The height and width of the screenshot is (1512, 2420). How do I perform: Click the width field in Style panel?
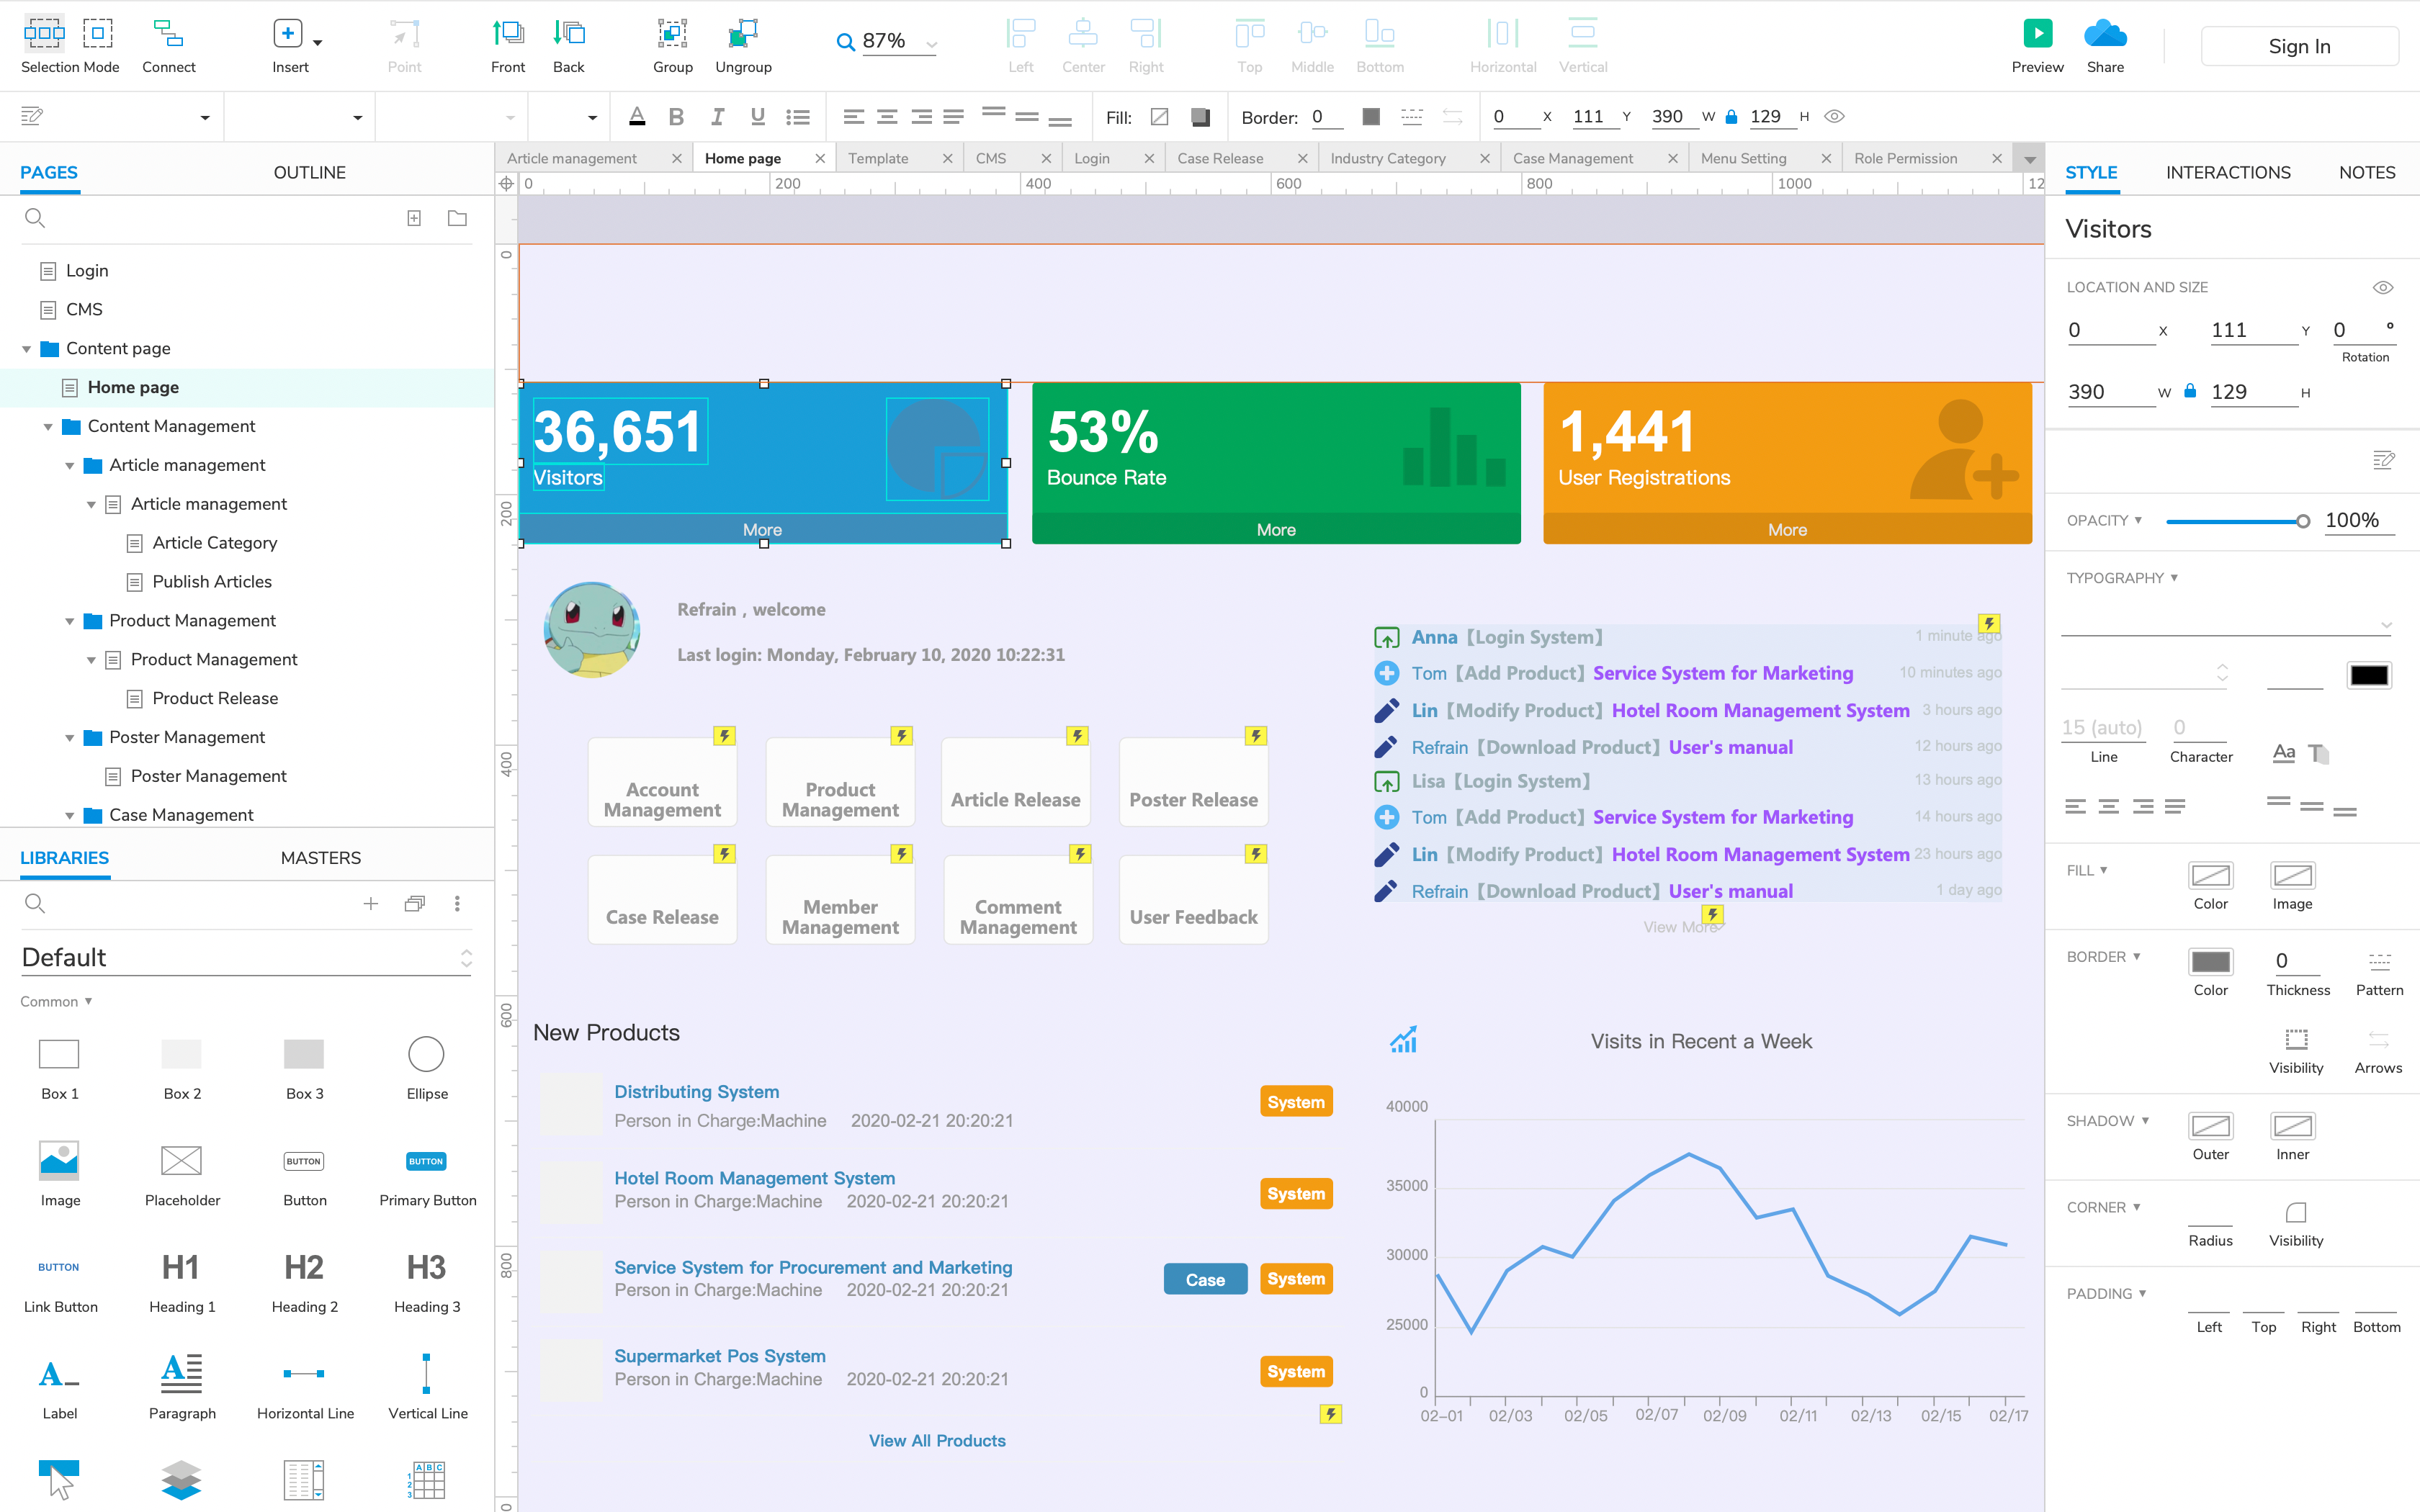[x=2111, y=392]
